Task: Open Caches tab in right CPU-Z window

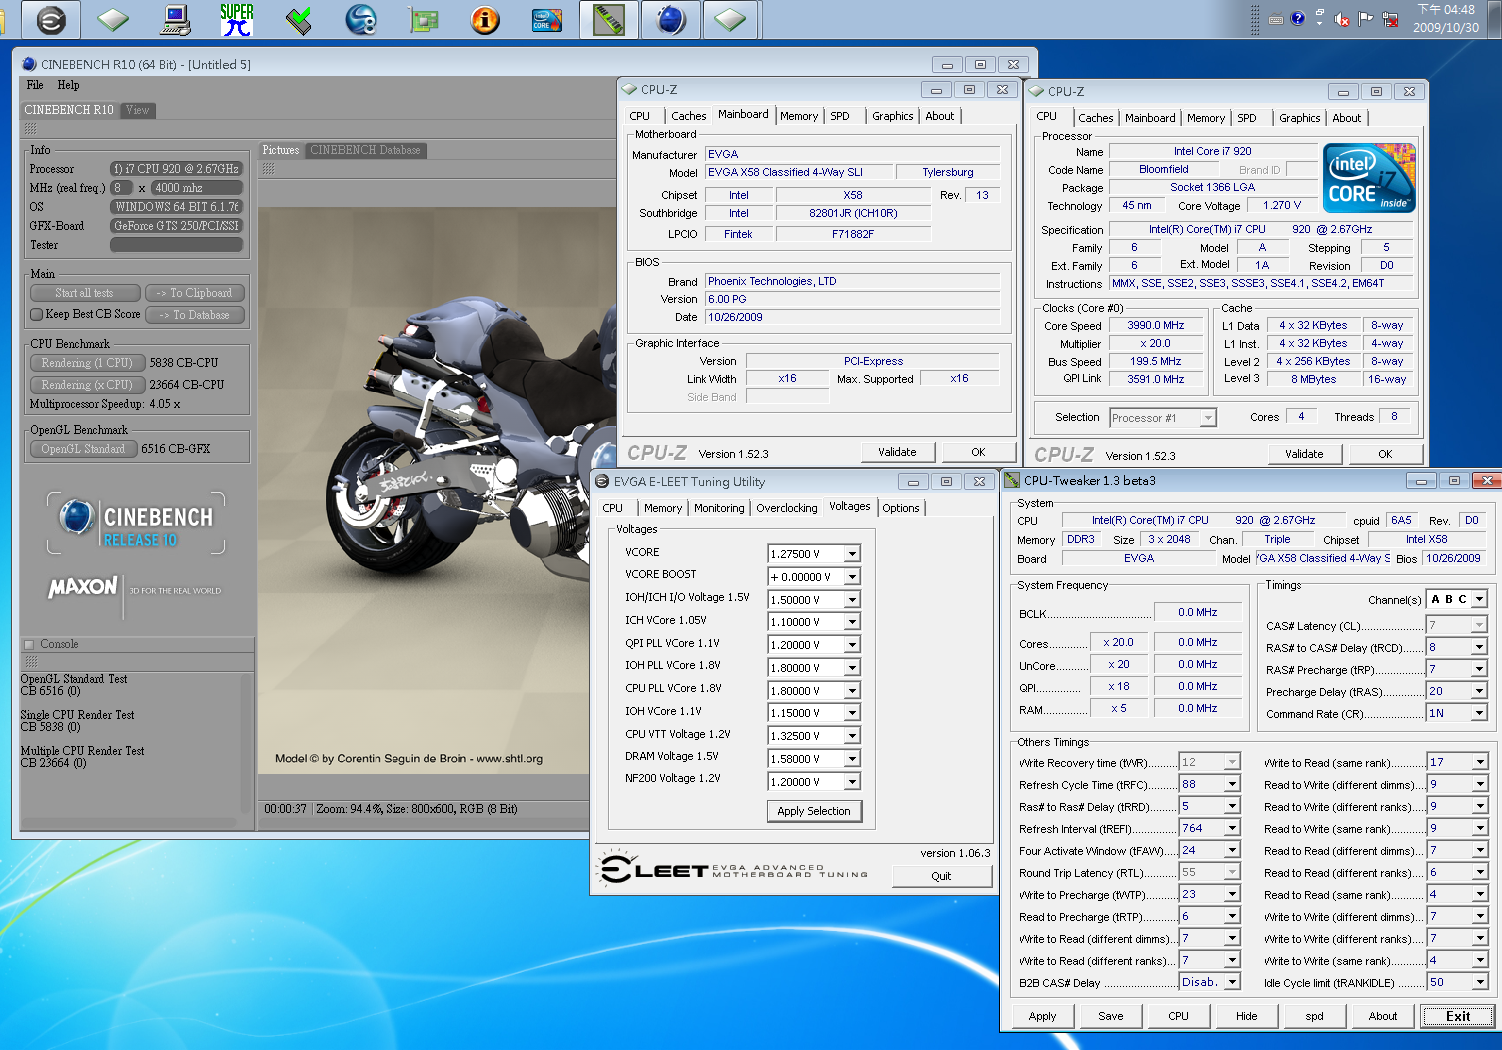Action: pyautogui.click(x=1095, y=118)
